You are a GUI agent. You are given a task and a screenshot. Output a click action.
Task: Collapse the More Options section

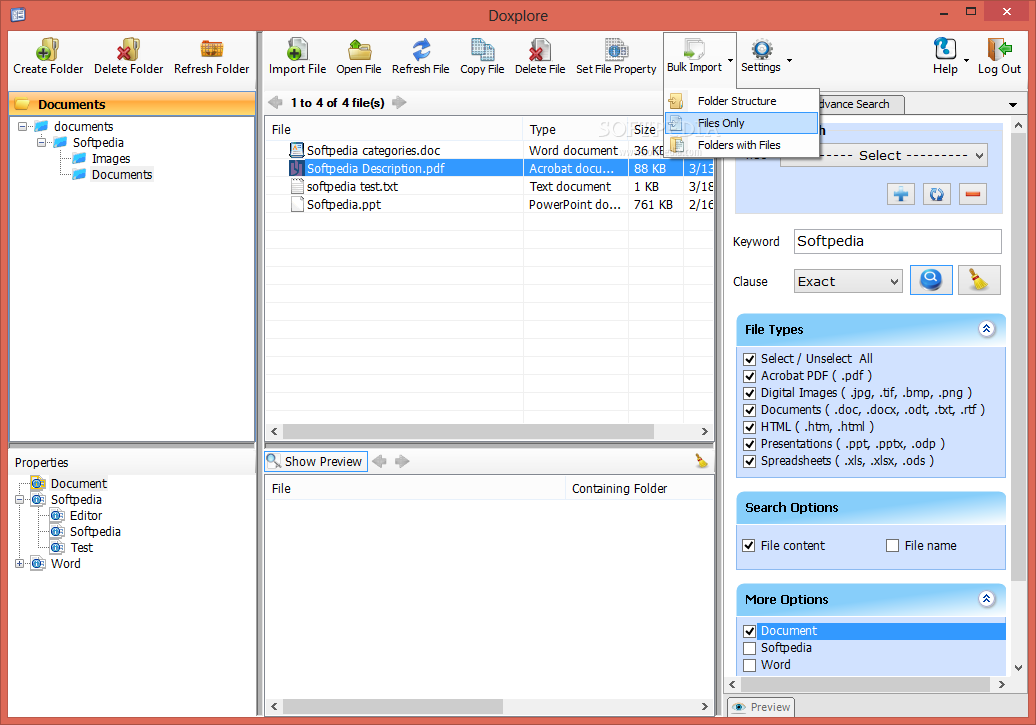pos(986,599)
